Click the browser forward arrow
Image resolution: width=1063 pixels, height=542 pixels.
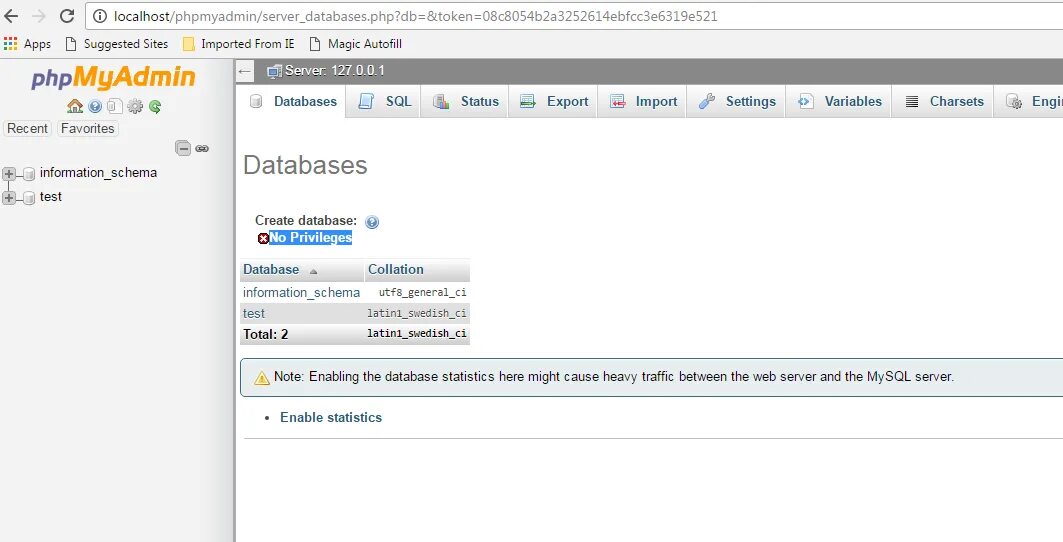pyautogui.click(x=39, y=16)
